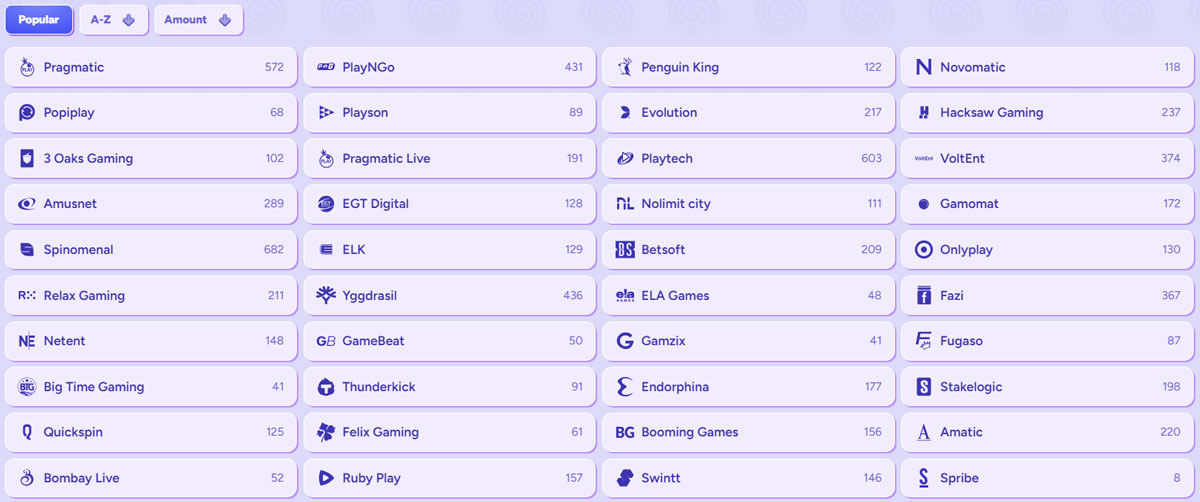
Task: Select the Popular sorting tab
Action: (x=39, y=20)
